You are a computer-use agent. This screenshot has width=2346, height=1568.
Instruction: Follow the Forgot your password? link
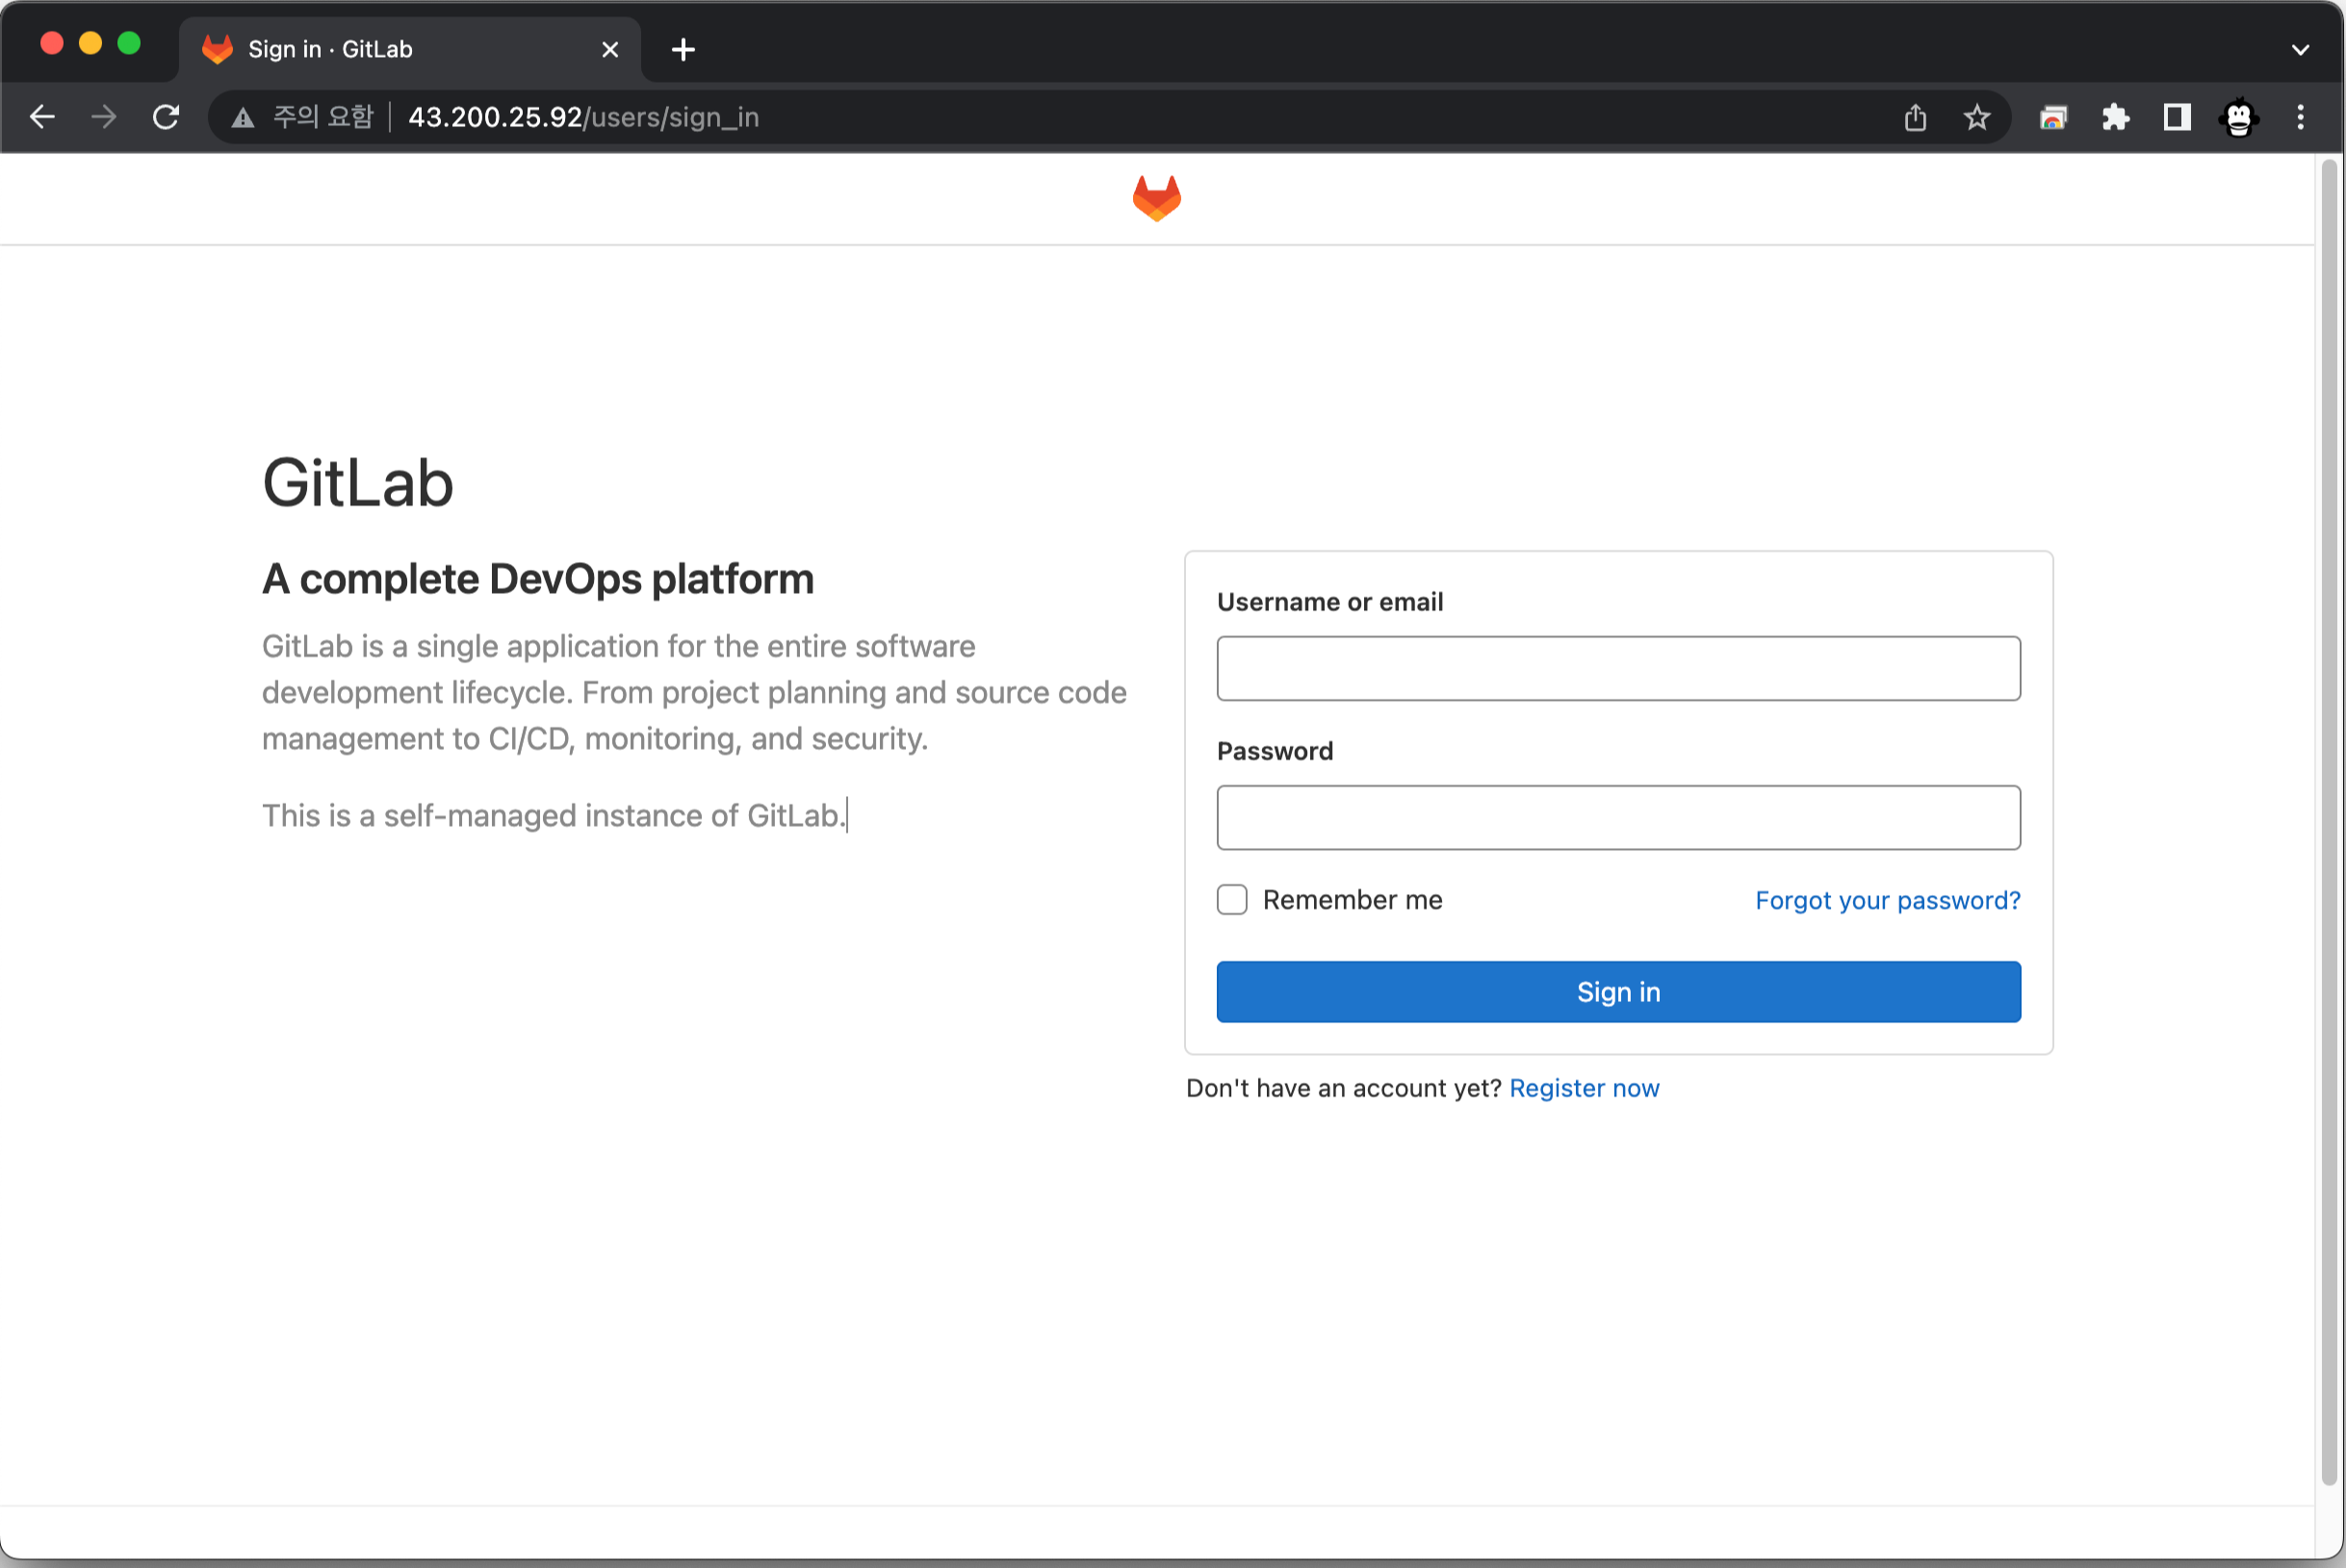(x=1887, y=901)
